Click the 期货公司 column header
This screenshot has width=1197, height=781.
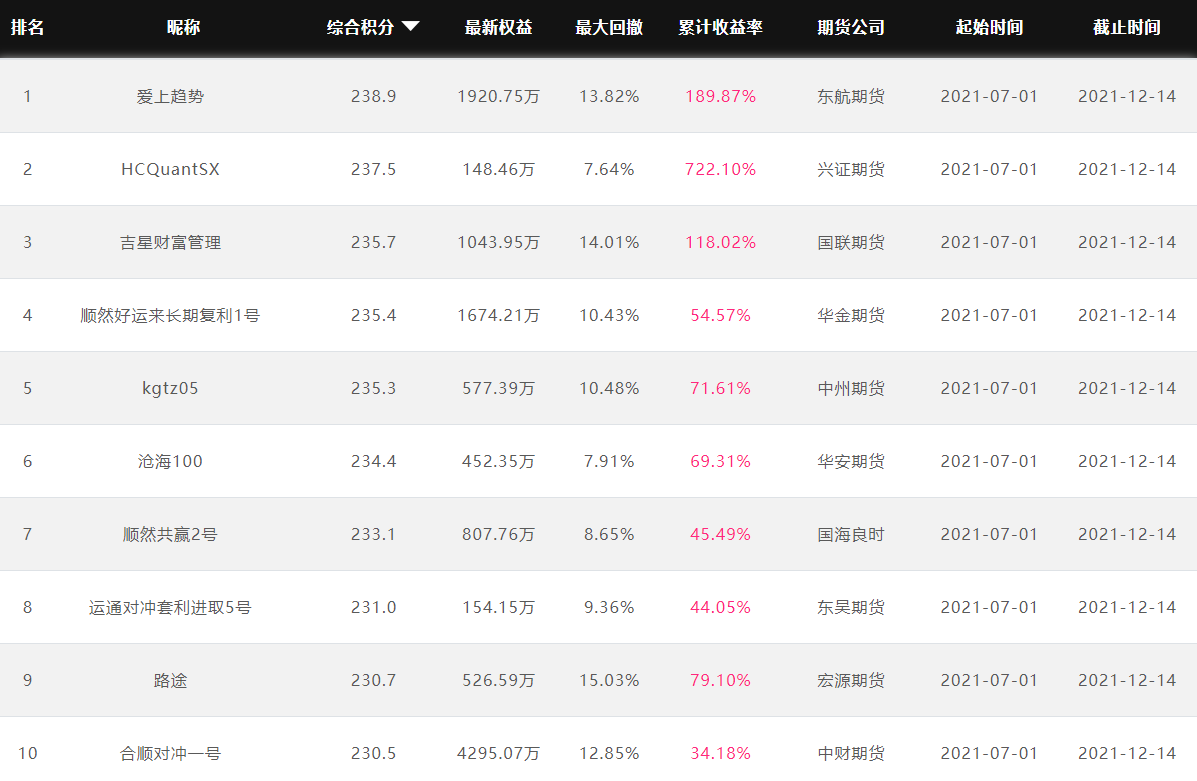pos(851,27)
